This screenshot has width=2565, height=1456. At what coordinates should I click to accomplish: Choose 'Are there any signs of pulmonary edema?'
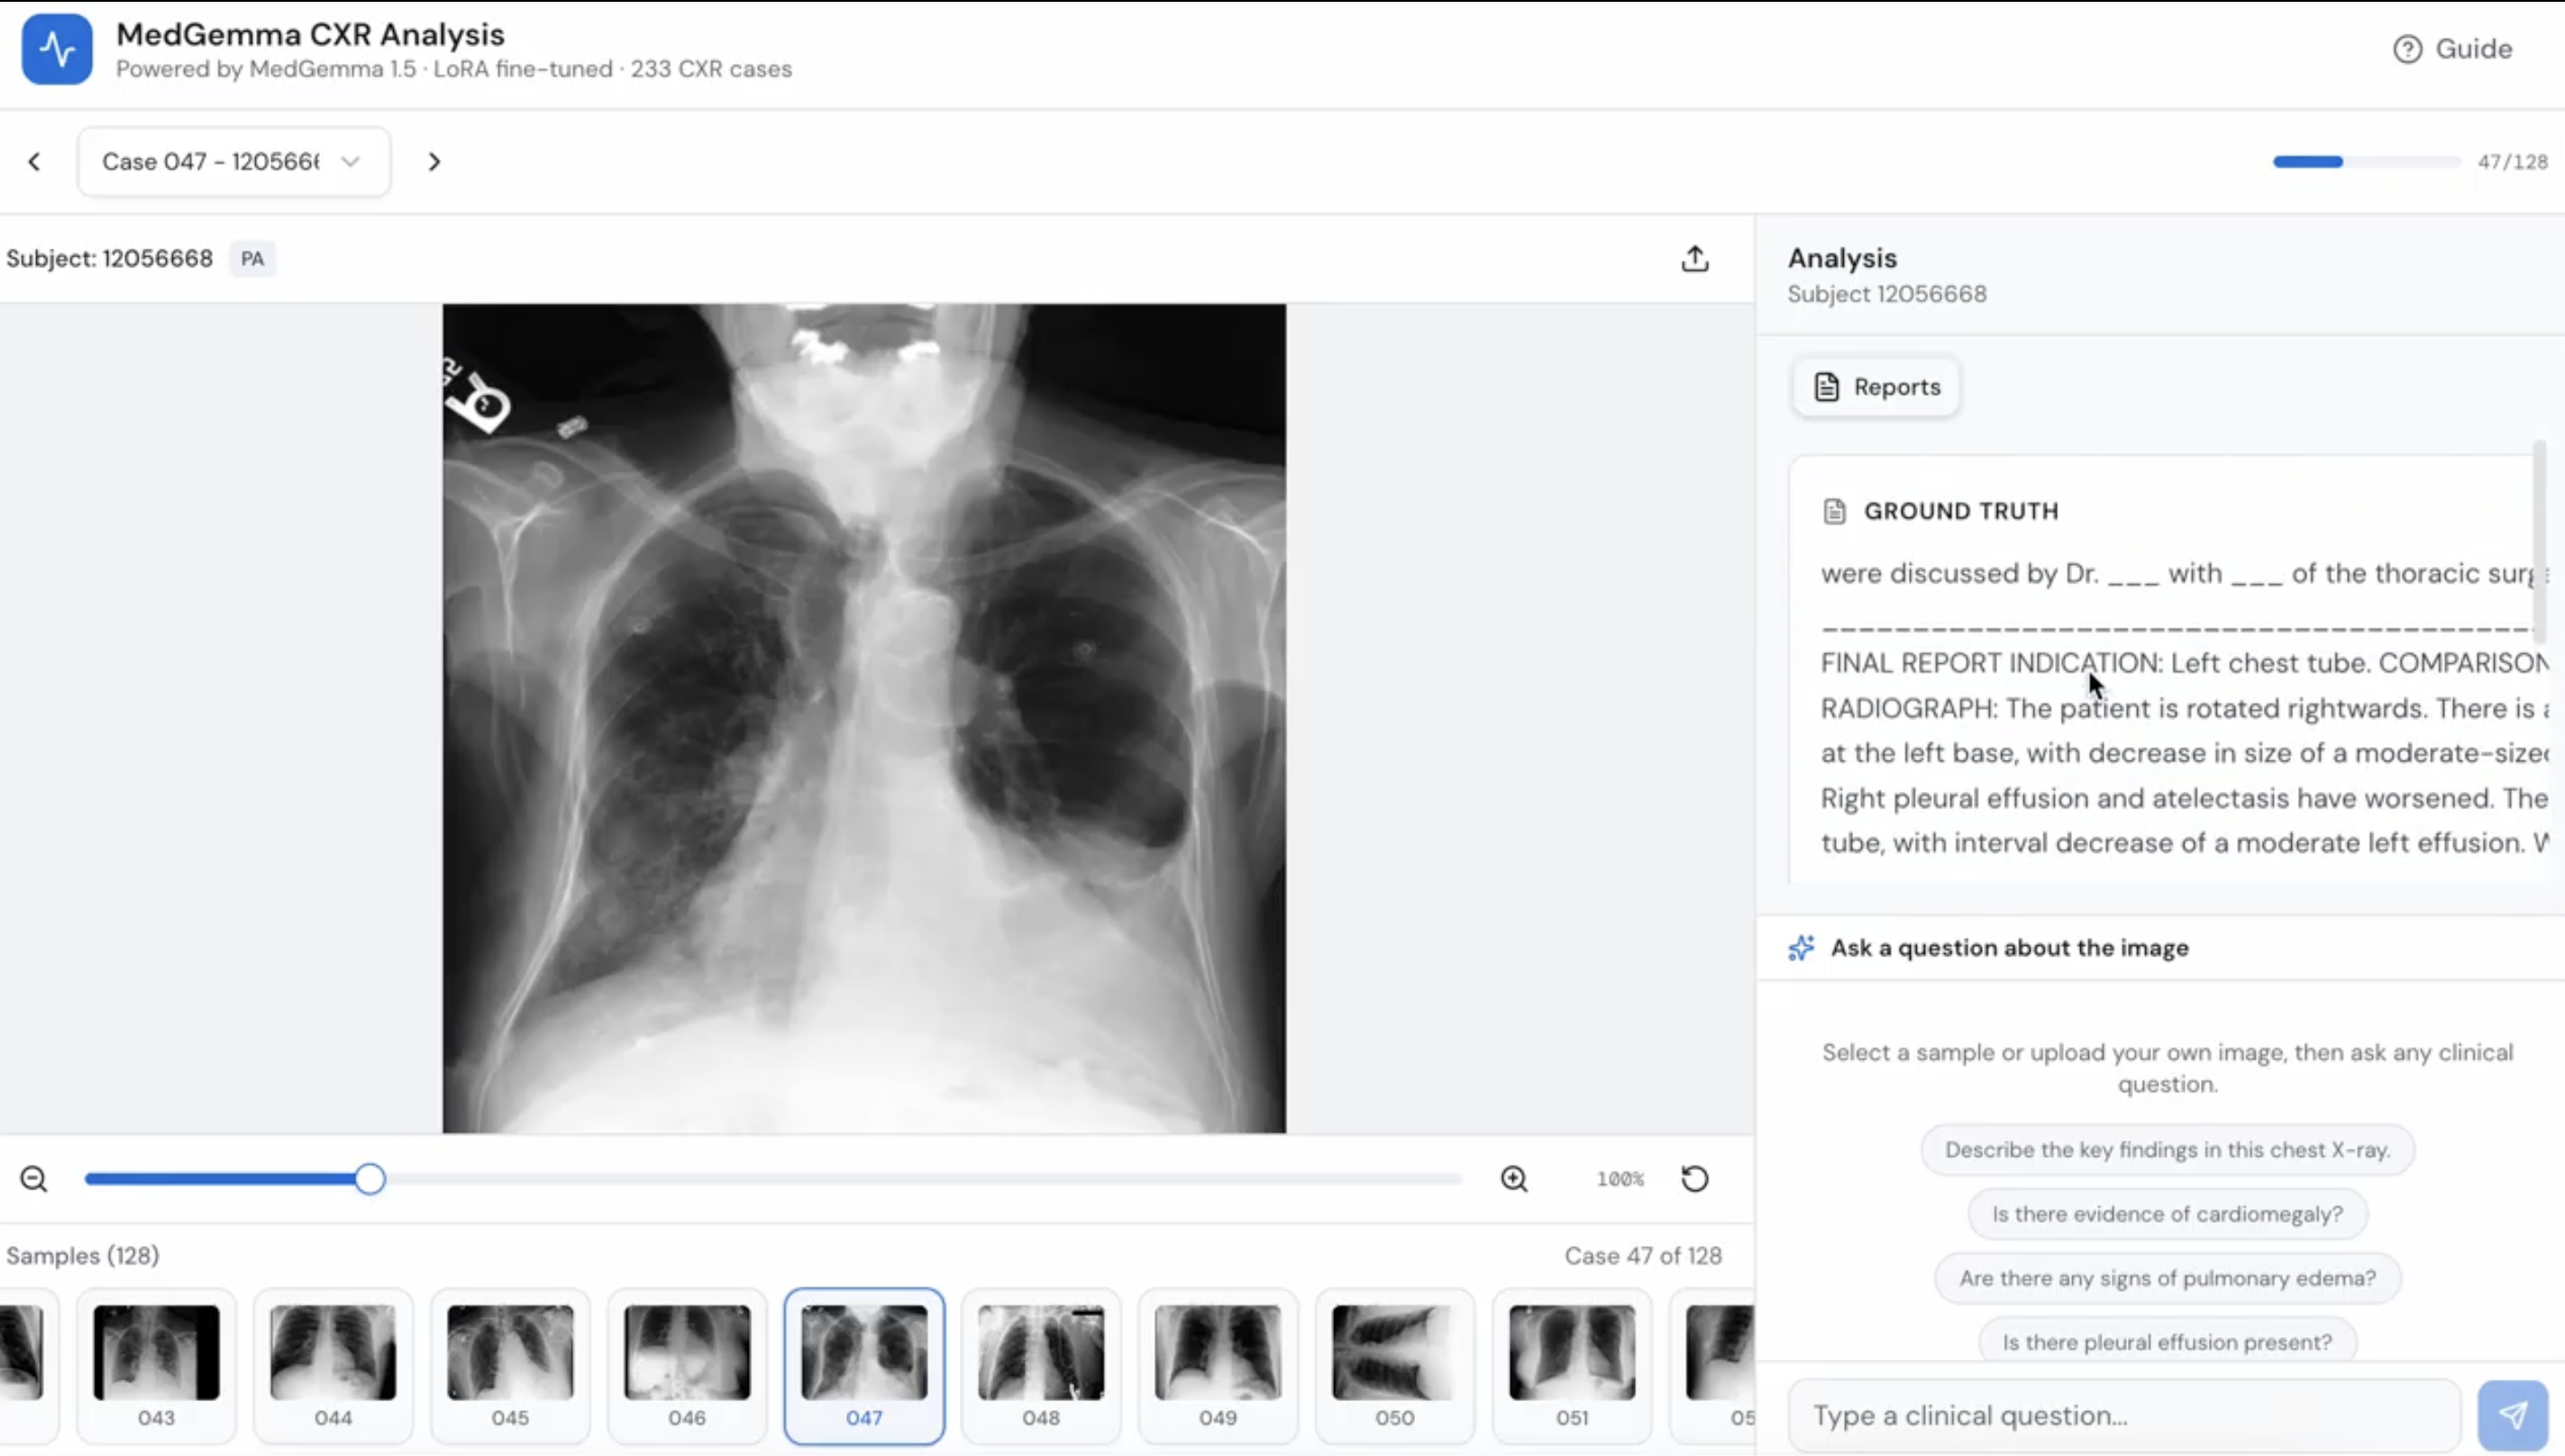(2167, 1278)
